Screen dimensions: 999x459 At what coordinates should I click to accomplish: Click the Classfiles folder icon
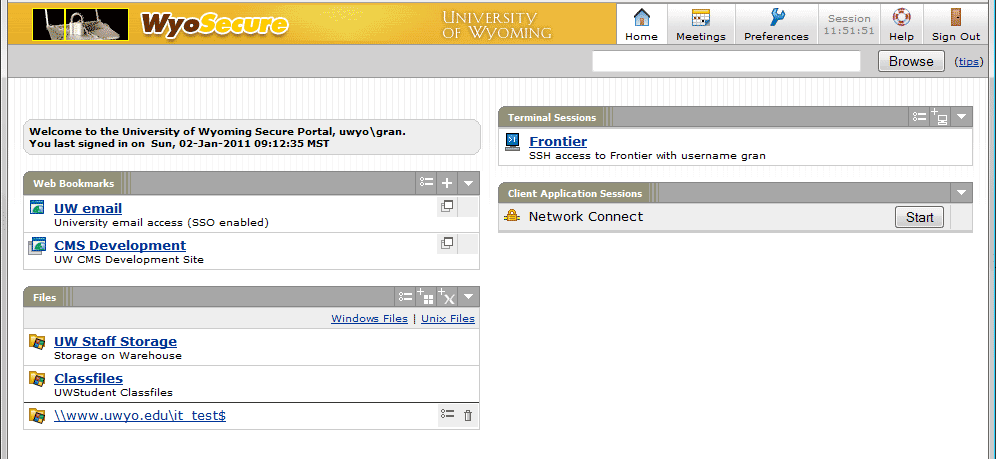38,378
